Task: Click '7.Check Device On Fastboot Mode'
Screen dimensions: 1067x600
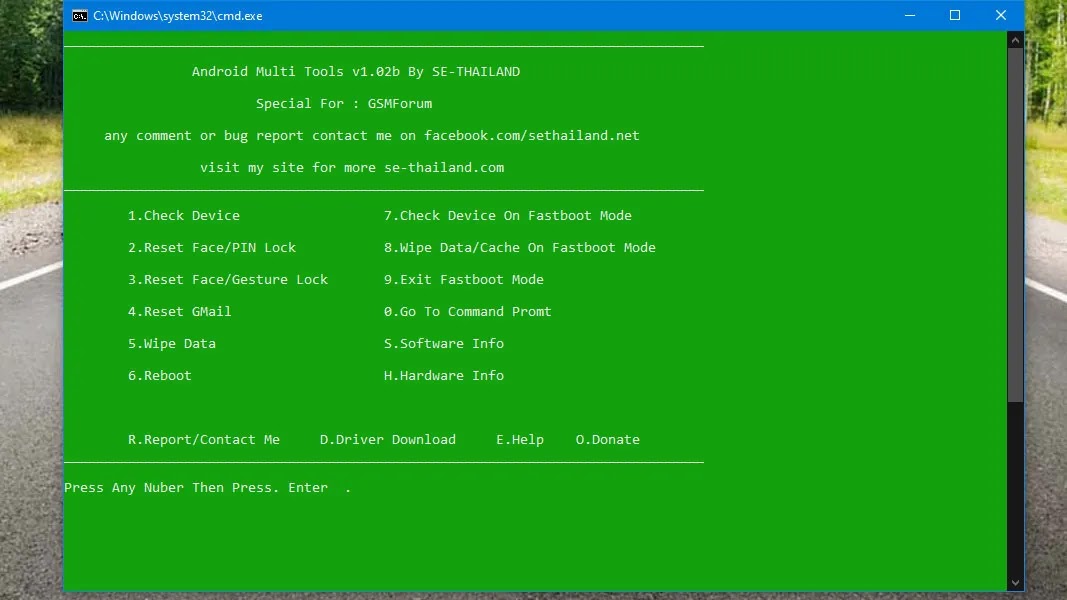Action: pos(508,216)
